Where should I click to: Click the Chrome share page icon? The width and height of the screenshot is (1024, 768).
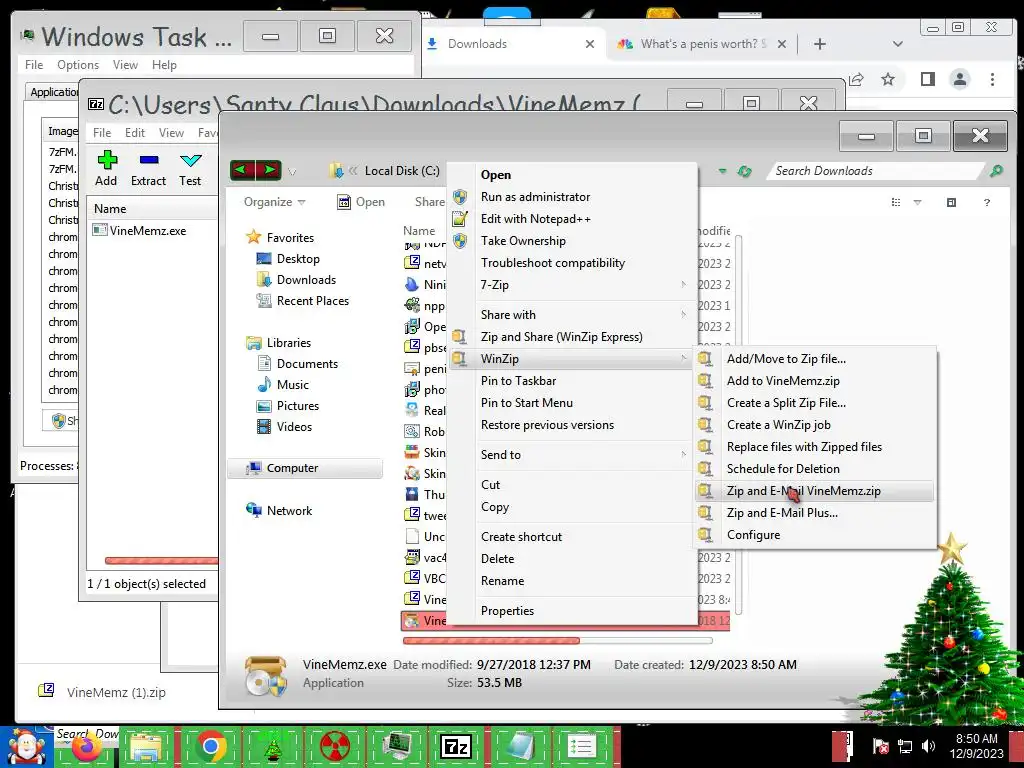[x=856, y=80]
